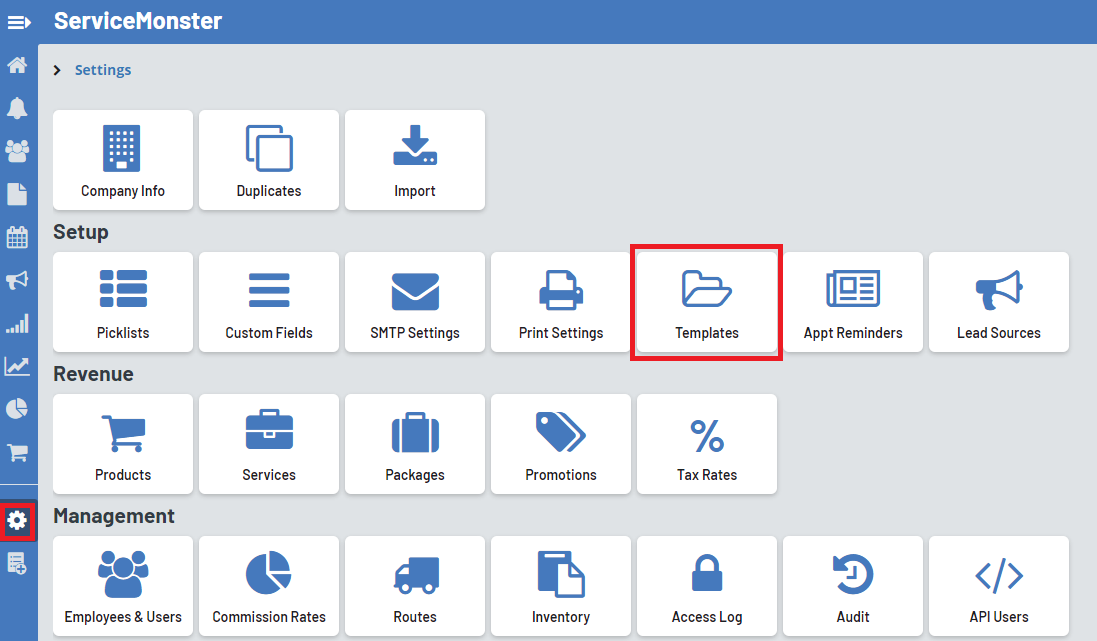Open the Picklists tile

coord(123,302)
